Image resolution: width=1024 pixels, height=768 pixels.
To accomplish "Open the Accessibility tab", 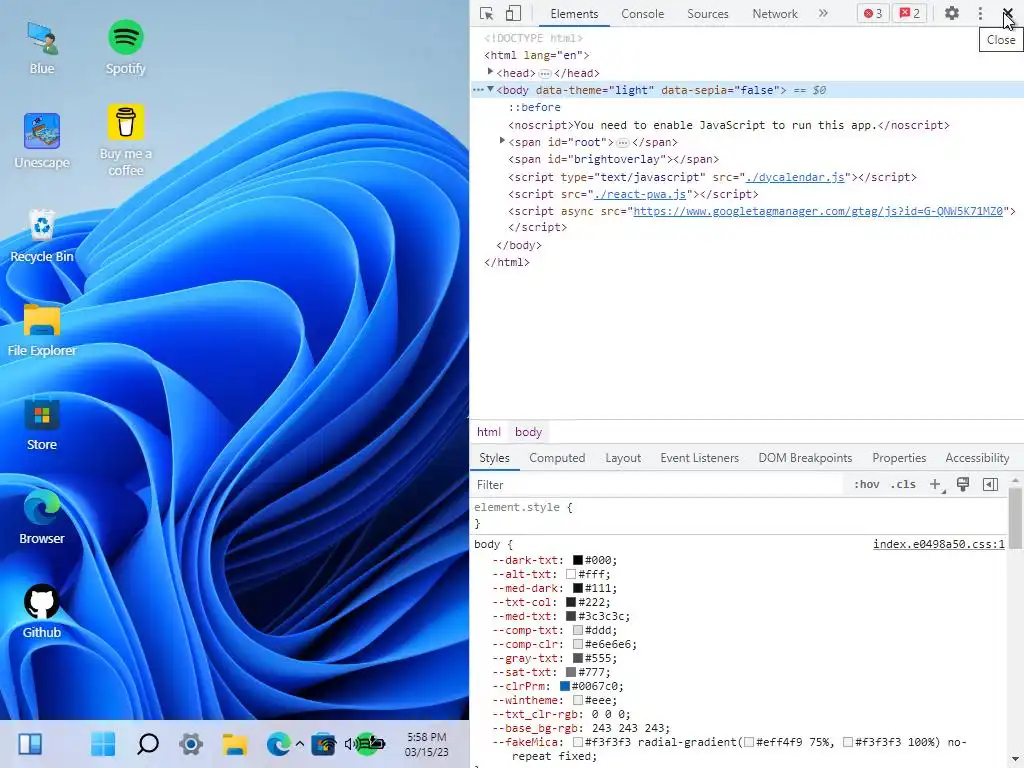I will (x=977, y=458).
